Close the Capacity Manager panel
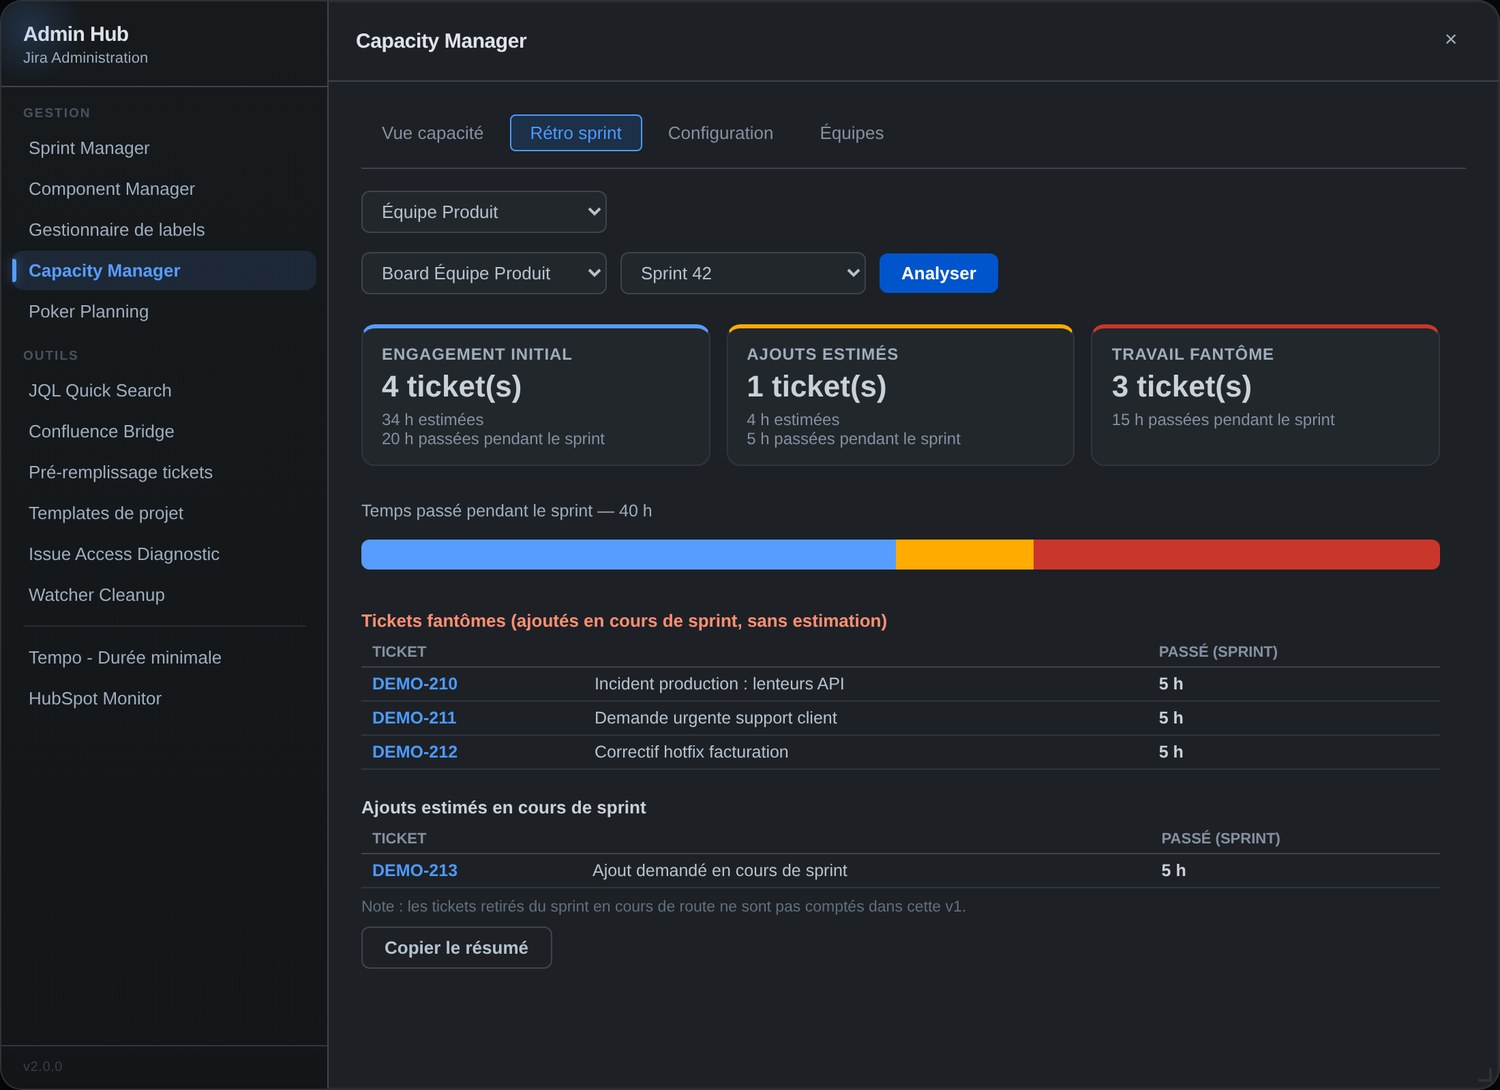This screenshot has height=1090, width=1500. pyautogui.click(x=1450, y=39)
